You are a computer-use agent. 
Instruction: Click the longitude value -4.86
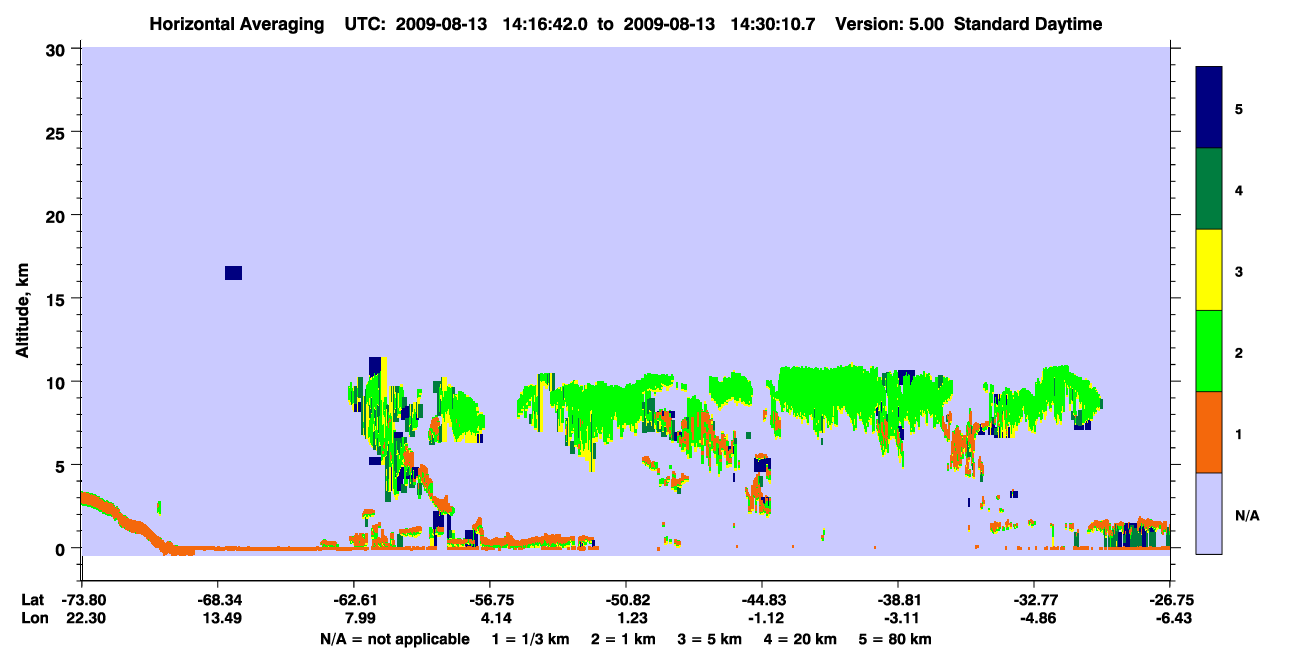click(x=1037, y=619)
